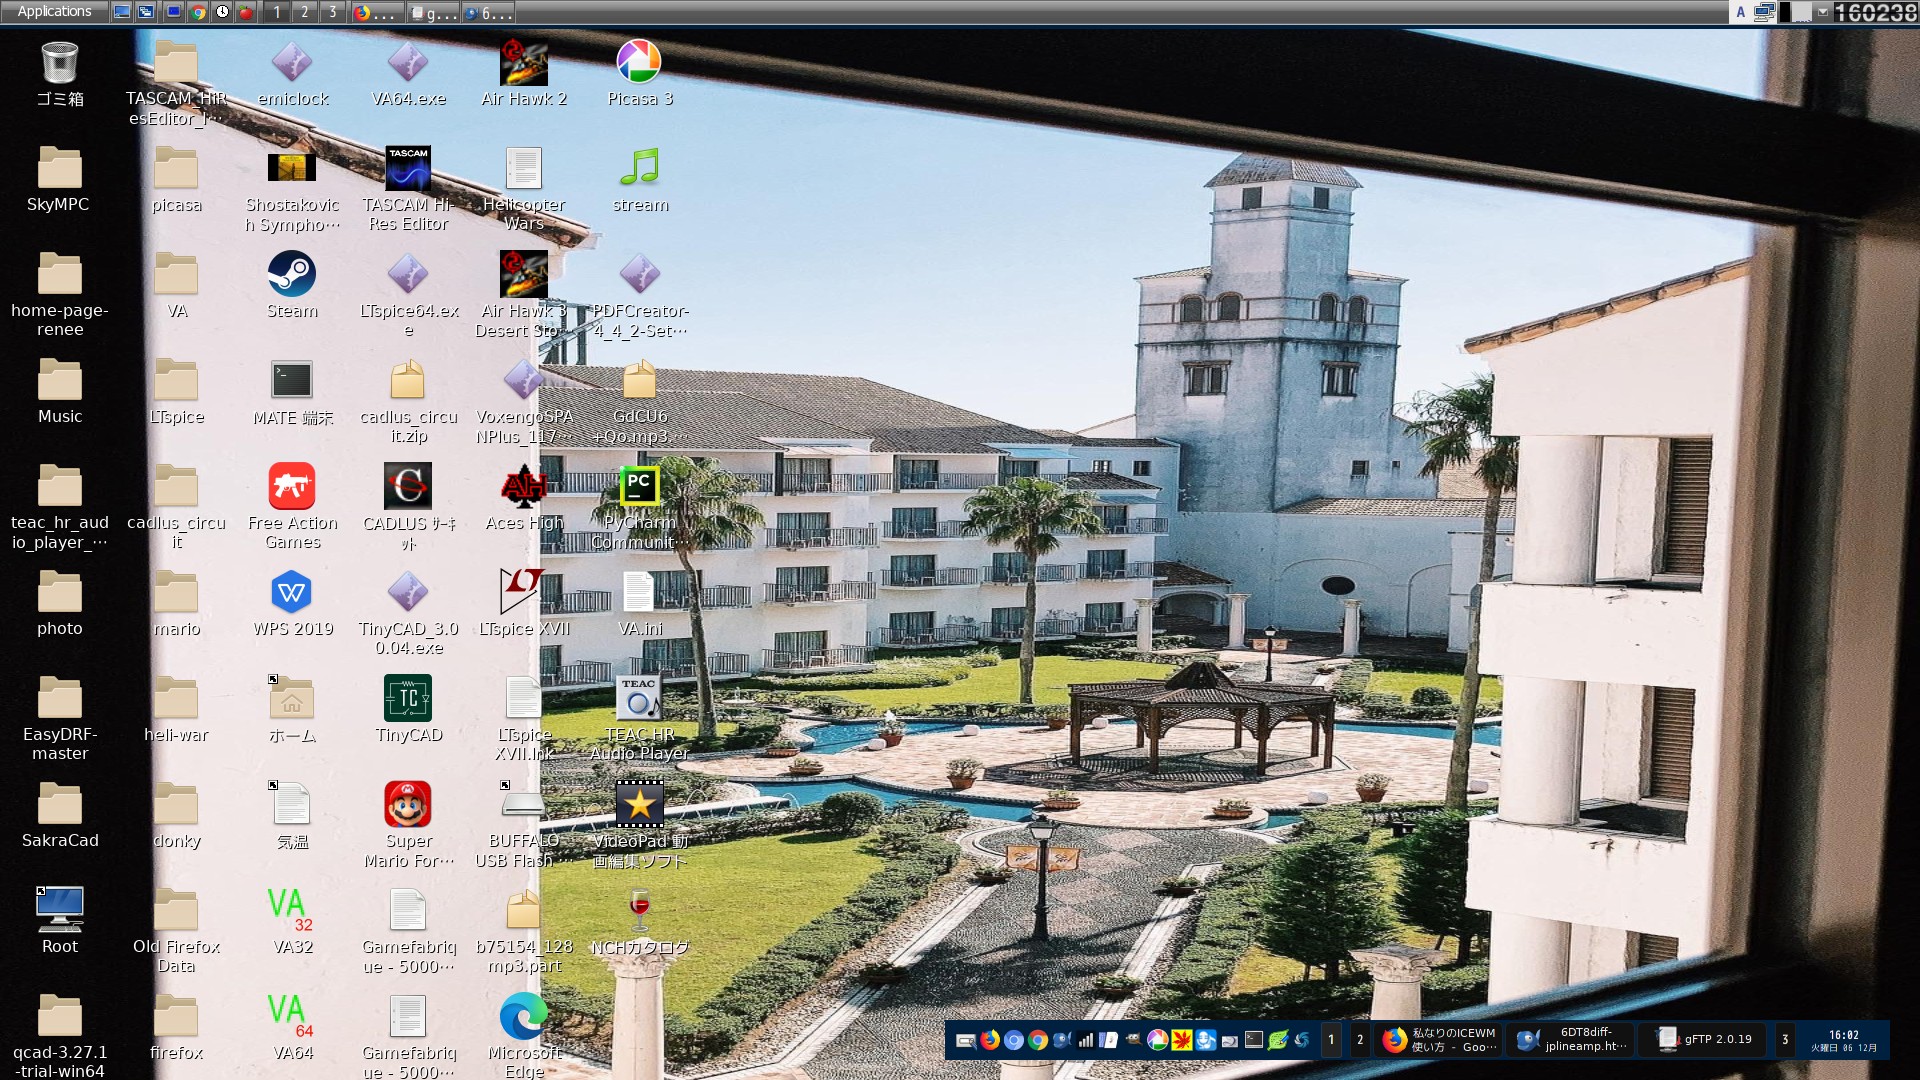Viewport: 1920px width, 1080px height.
Task: Launch GIMP from the bottom taskbar
Action: click(x=1133, y=1040)
